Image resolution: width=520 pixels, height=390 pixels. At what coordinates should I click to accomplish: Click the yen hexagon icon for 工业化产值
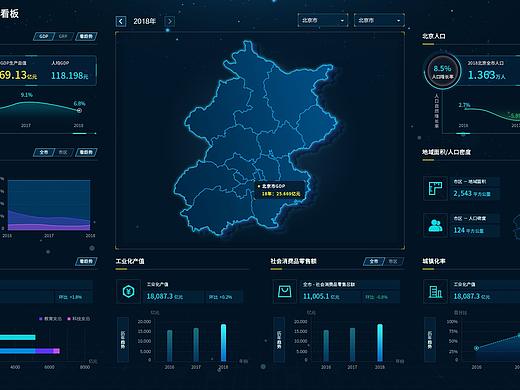point(128,292)
